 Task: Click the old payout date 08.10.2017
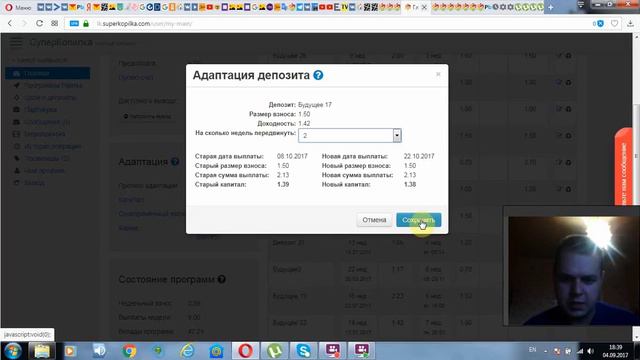292,156
